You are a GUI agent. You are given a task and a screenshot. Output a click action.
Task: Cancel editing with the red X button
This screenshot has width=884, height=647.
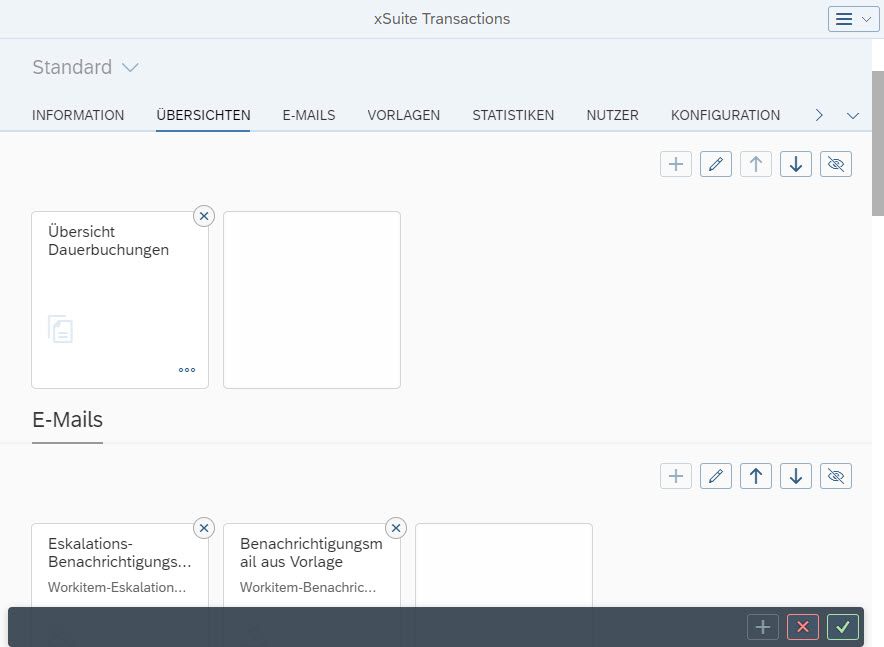(803, 627)
